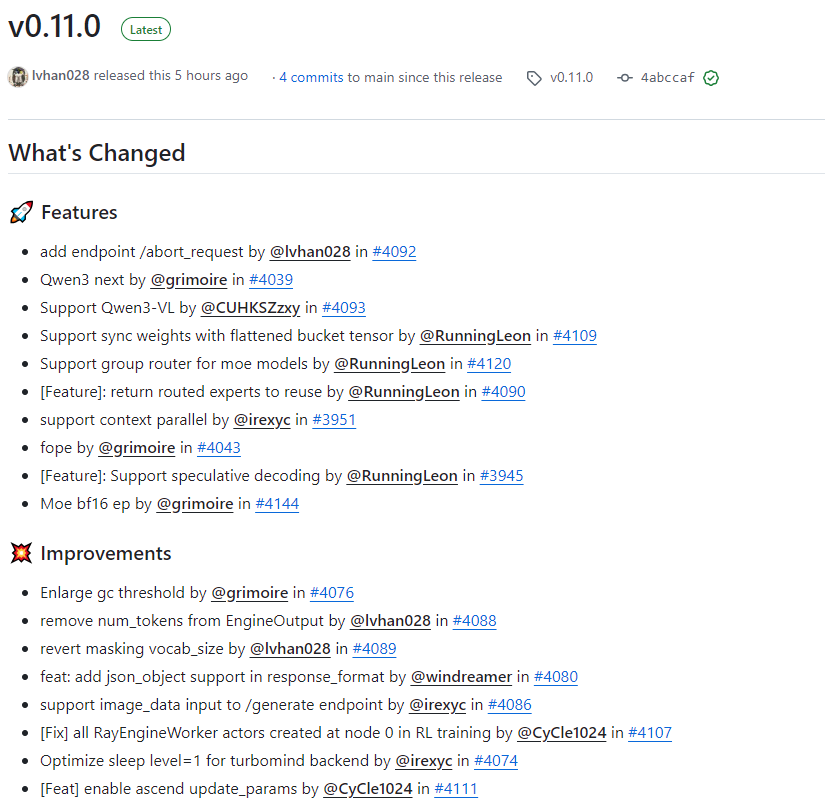Viewport: 825px width, 808px height.
Task: Open Moe bf16 ep pull request #4144
Action: (277, 504)
